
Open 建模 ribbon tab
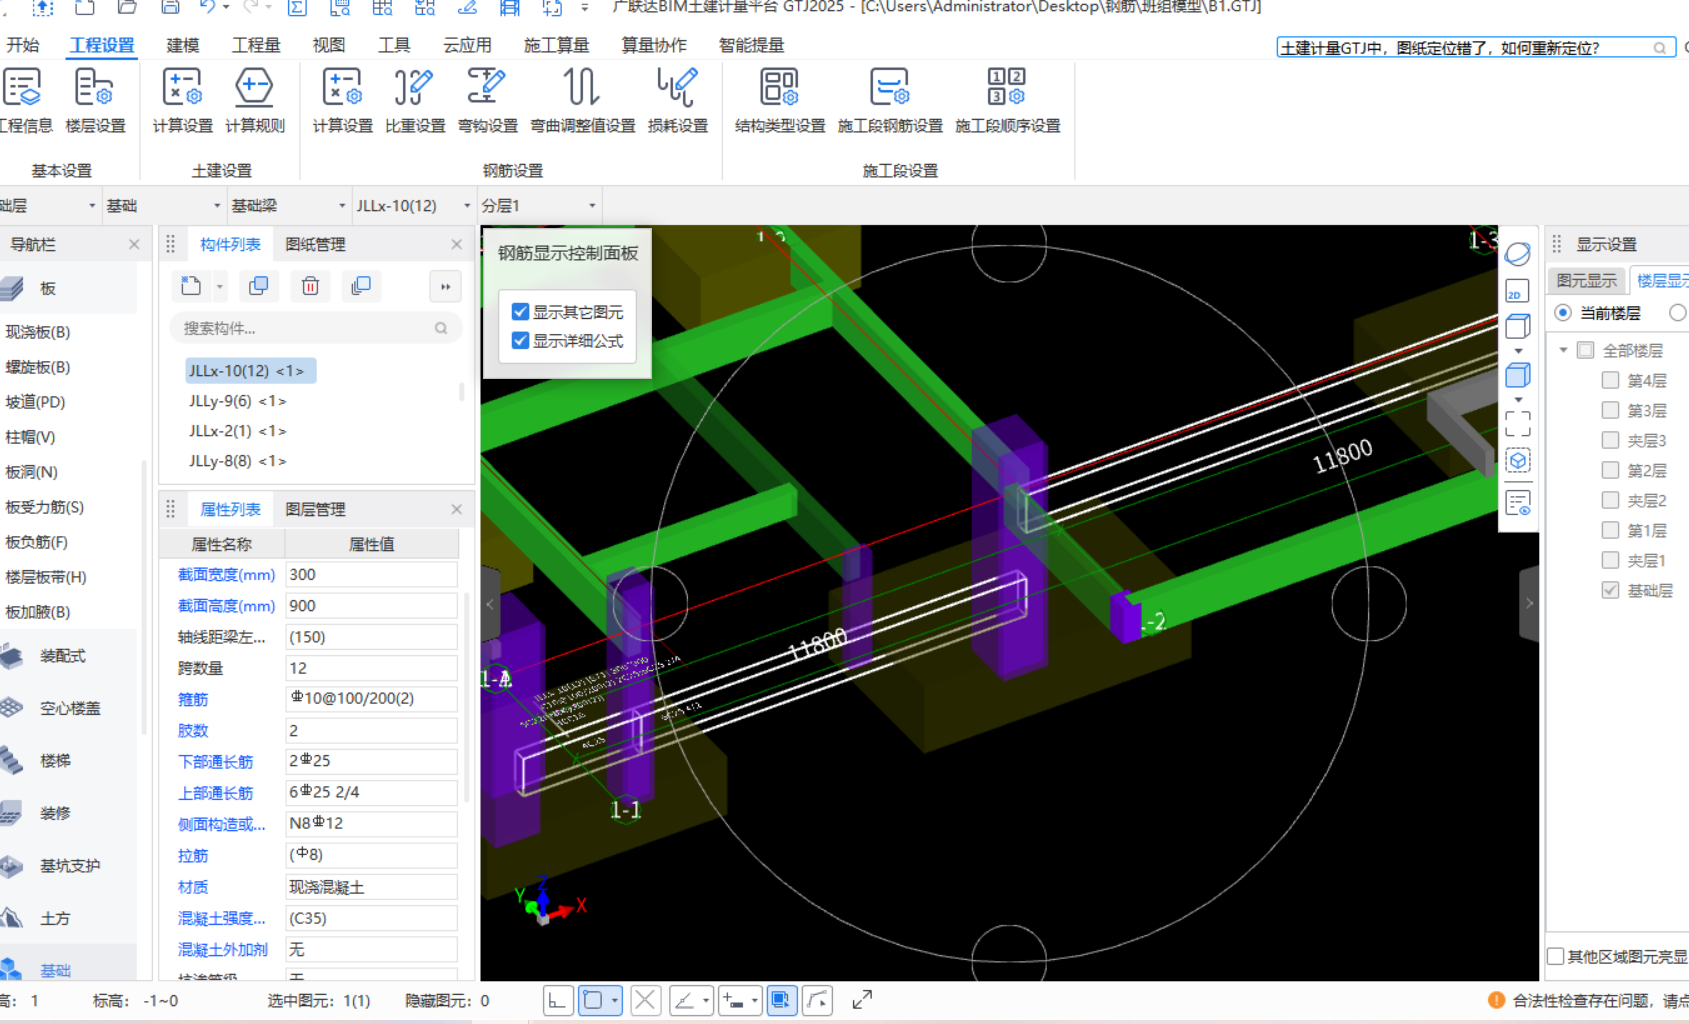point(183,45)
